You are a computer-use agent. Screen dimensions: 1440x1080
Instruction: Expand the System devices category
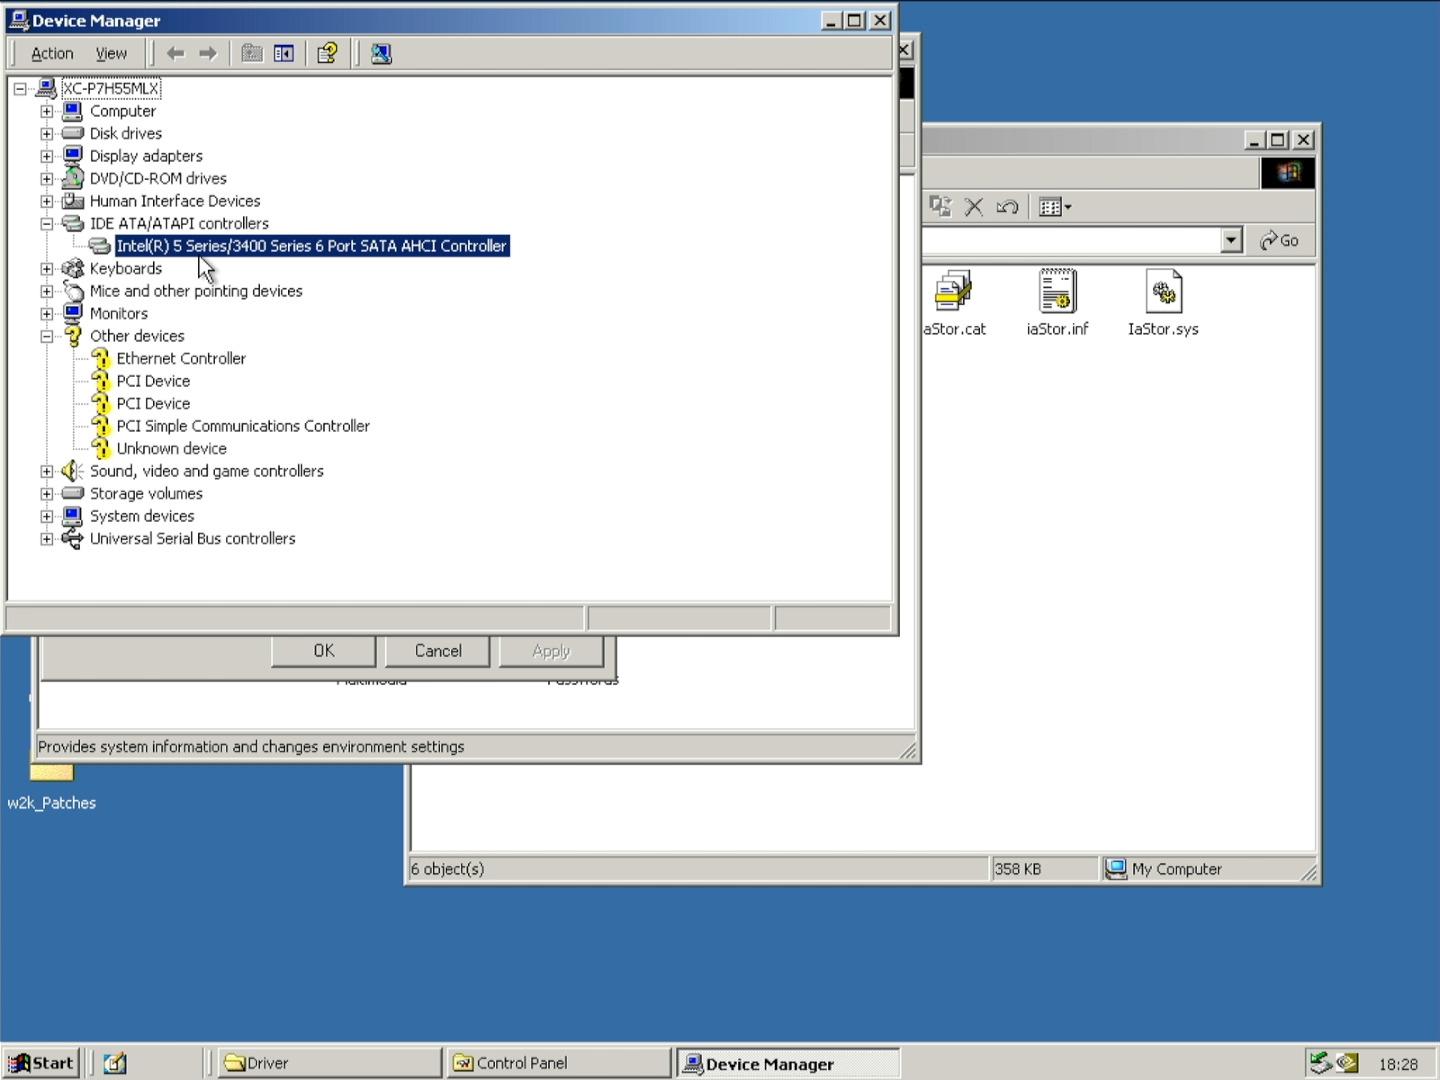click(47, 516)
